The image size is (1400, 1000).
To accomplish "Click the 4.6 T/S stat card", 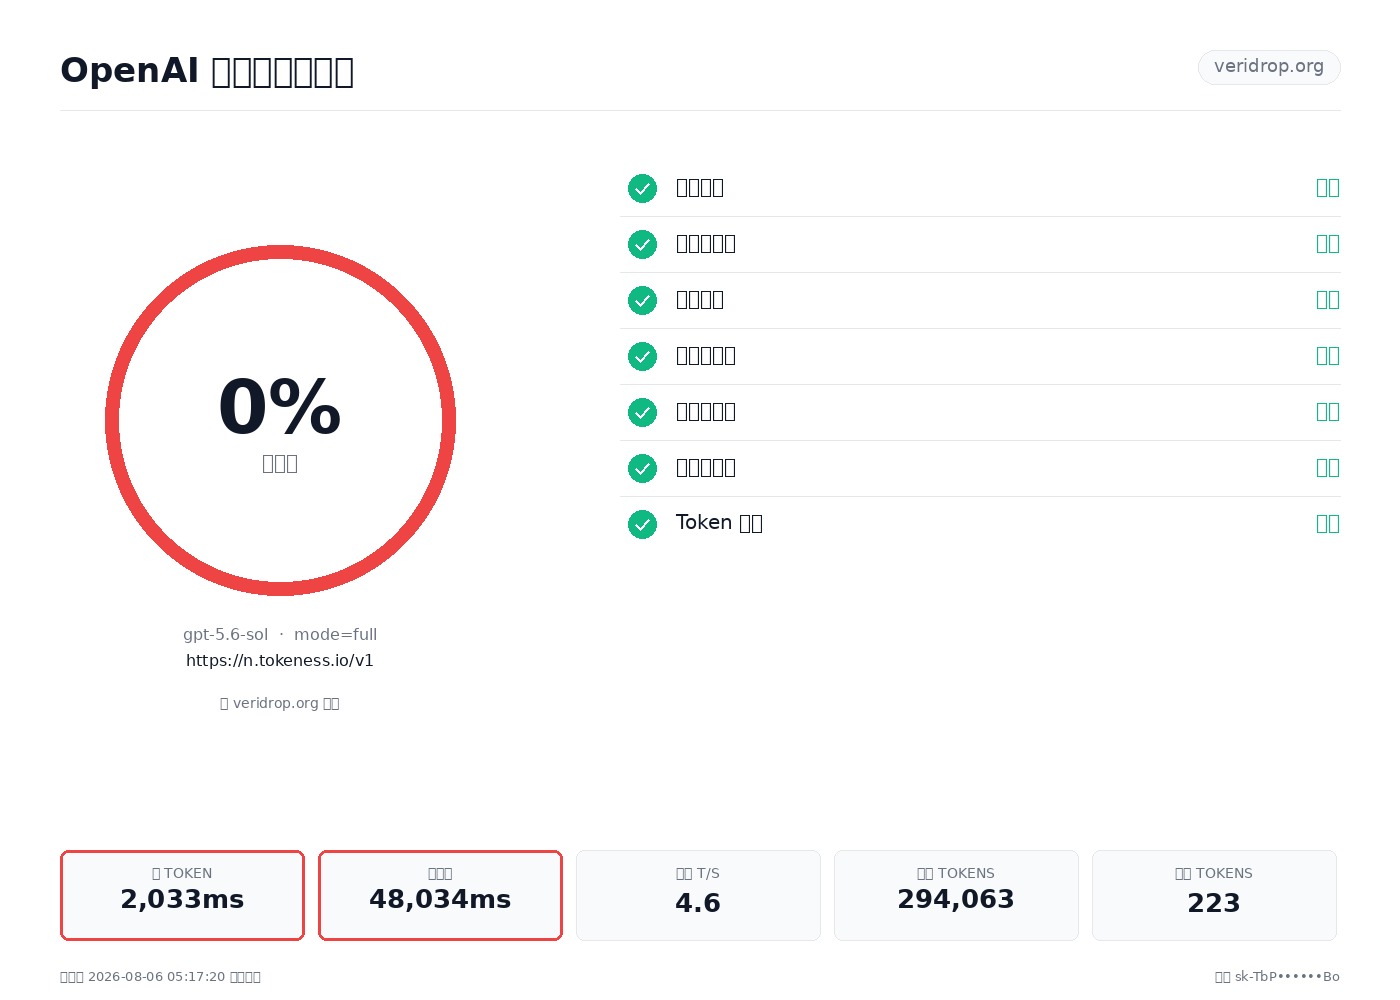I will [698, 895].
